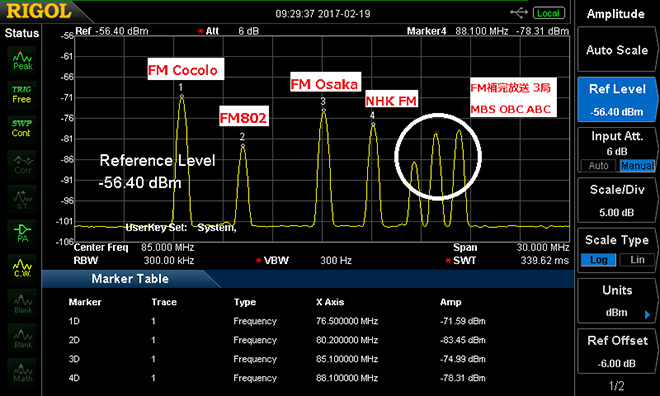This screenshot has width=660, height=396.
Task: Click the Corr correction status icon
Action: 22,165
